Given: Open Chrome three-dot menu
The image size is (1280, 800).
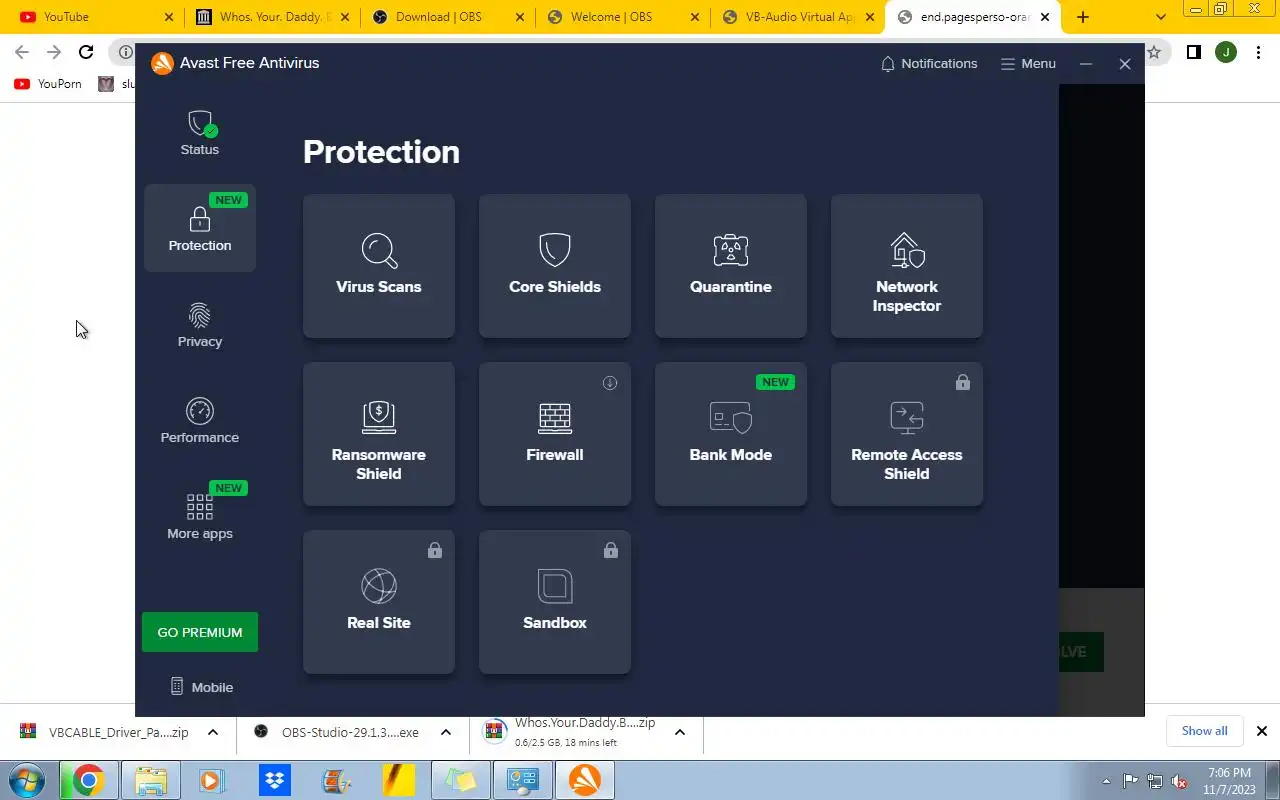Looking at the screenshot, I should 1258,52.
